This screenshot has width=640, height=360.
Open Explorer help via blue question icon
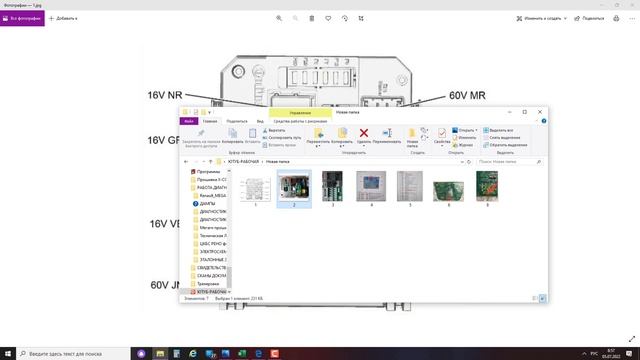pos(544,121)
